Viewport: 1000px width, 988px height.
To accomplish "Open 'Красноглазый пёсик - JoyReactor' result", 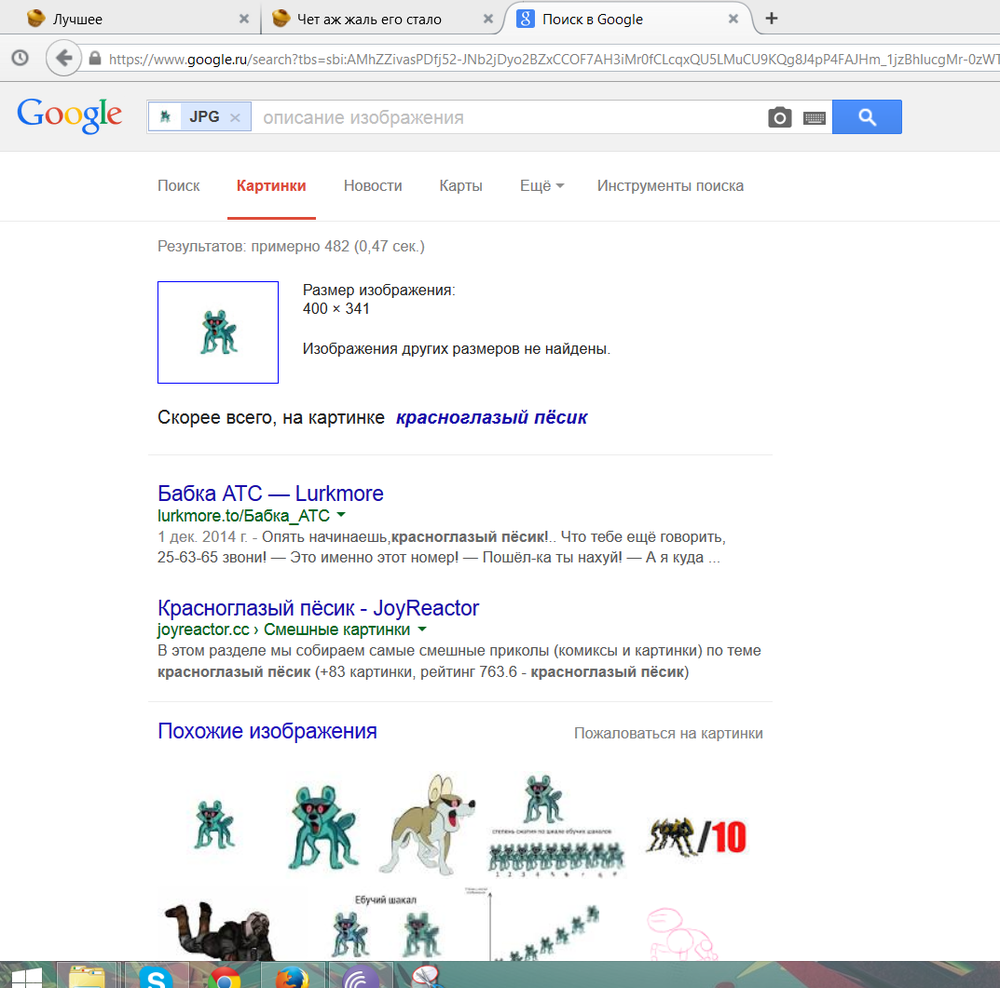I will coord(318,608).
